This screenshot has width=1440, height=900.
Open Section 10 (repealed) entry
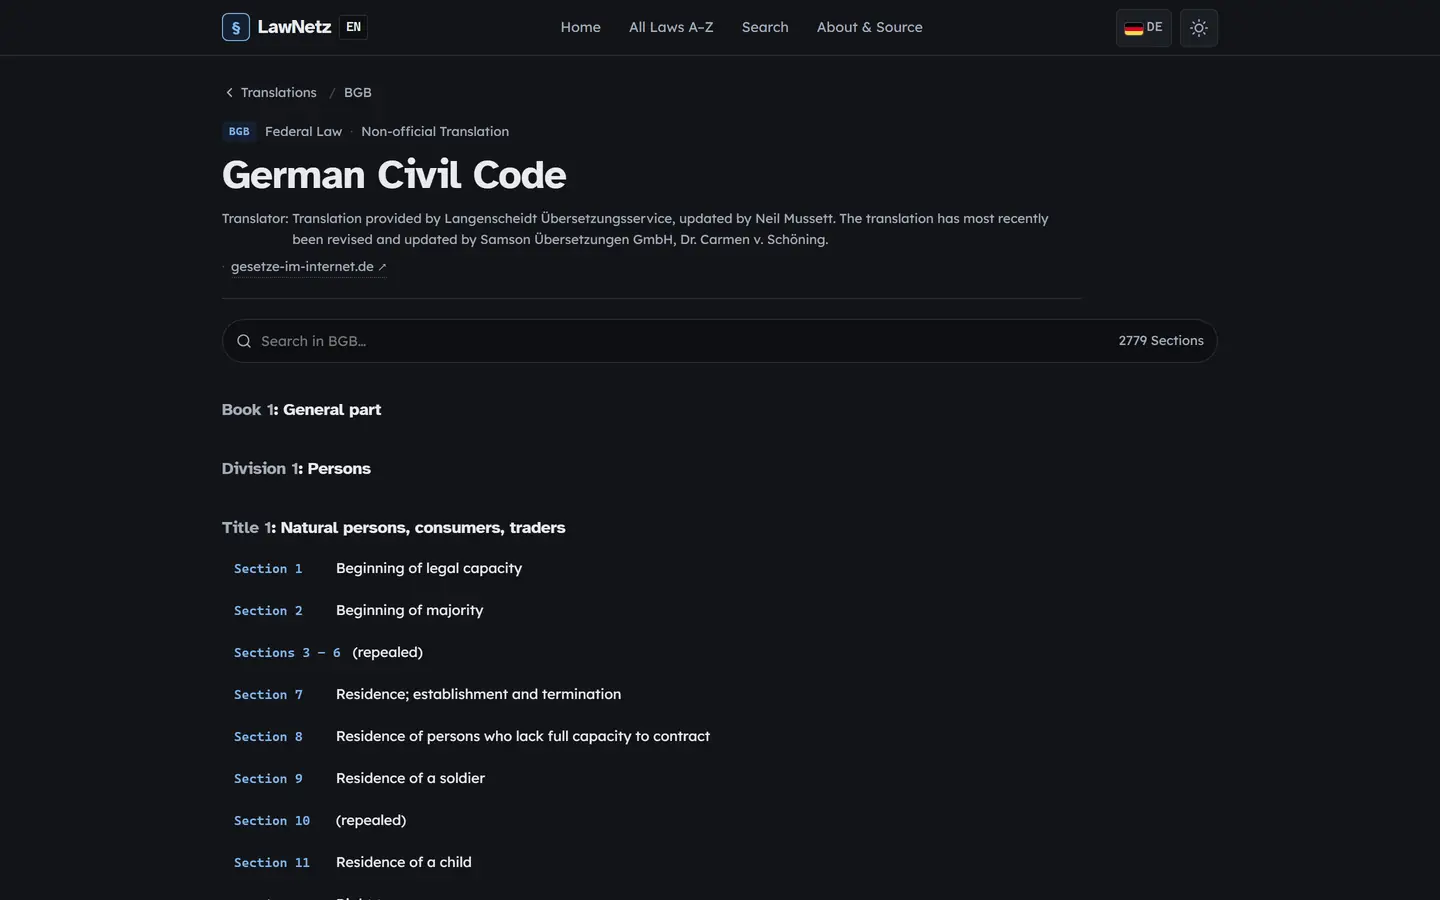pos(719,820)
